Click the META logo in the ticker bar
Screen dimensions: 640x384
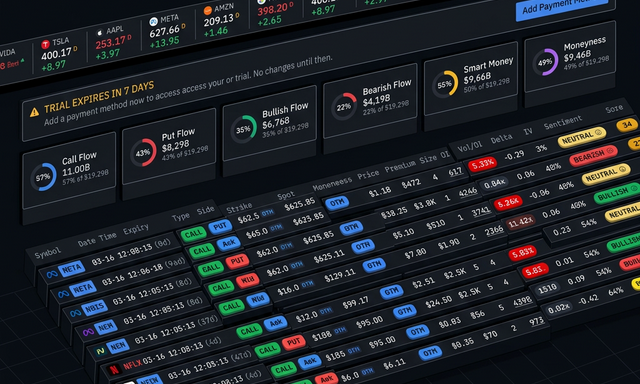[x=153, y=22]
